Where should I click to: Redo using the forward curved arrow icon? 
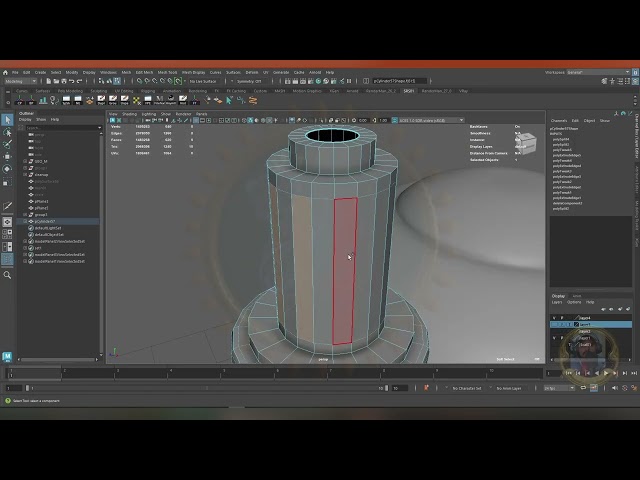point(79,81)
